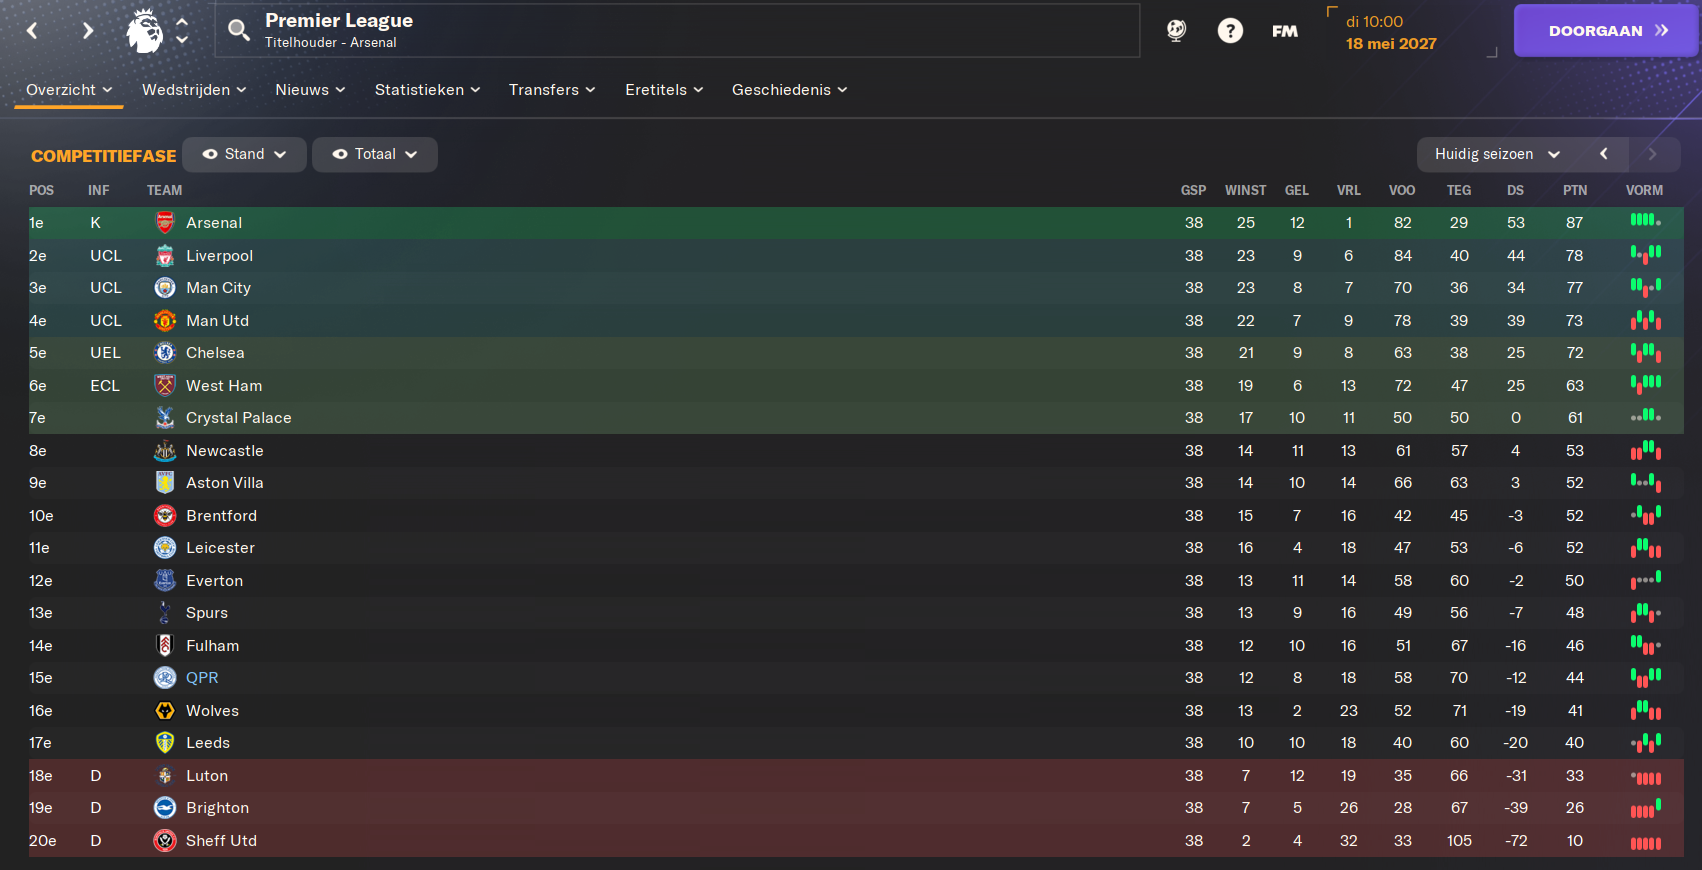Open the FM menu icon
The height and width of the screenshot is (870, 1702).
[x=1285, y=31]
